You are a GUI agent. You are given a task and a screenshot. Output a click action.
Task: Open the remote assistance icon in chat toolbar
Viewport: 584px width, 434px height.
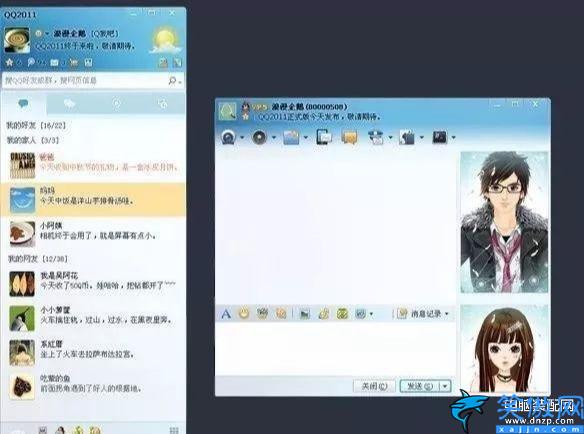coord(376,137)
